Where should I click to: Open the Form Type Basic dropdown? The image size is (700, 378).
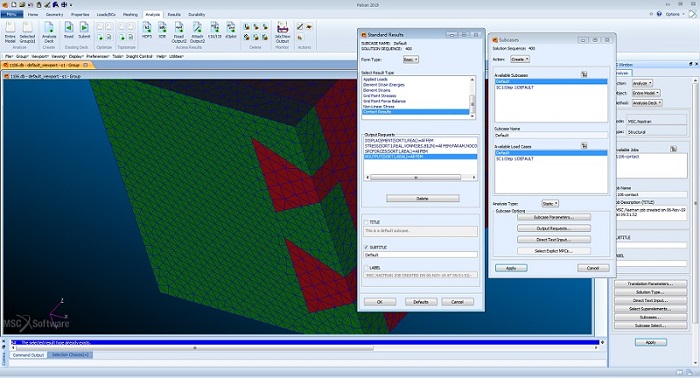[411, 59]
